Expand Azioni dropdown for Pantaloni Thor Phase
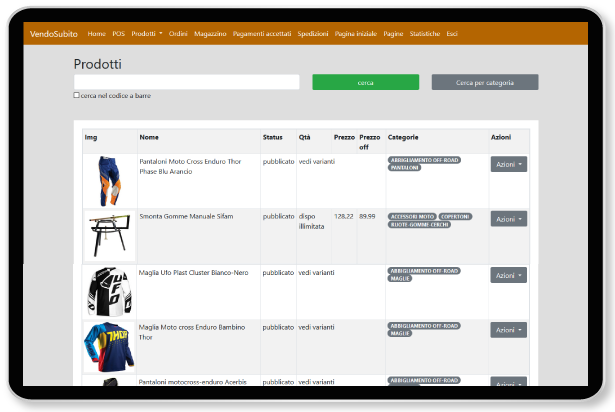This screenshot has width=615, height=412. [x=509, y=164]
